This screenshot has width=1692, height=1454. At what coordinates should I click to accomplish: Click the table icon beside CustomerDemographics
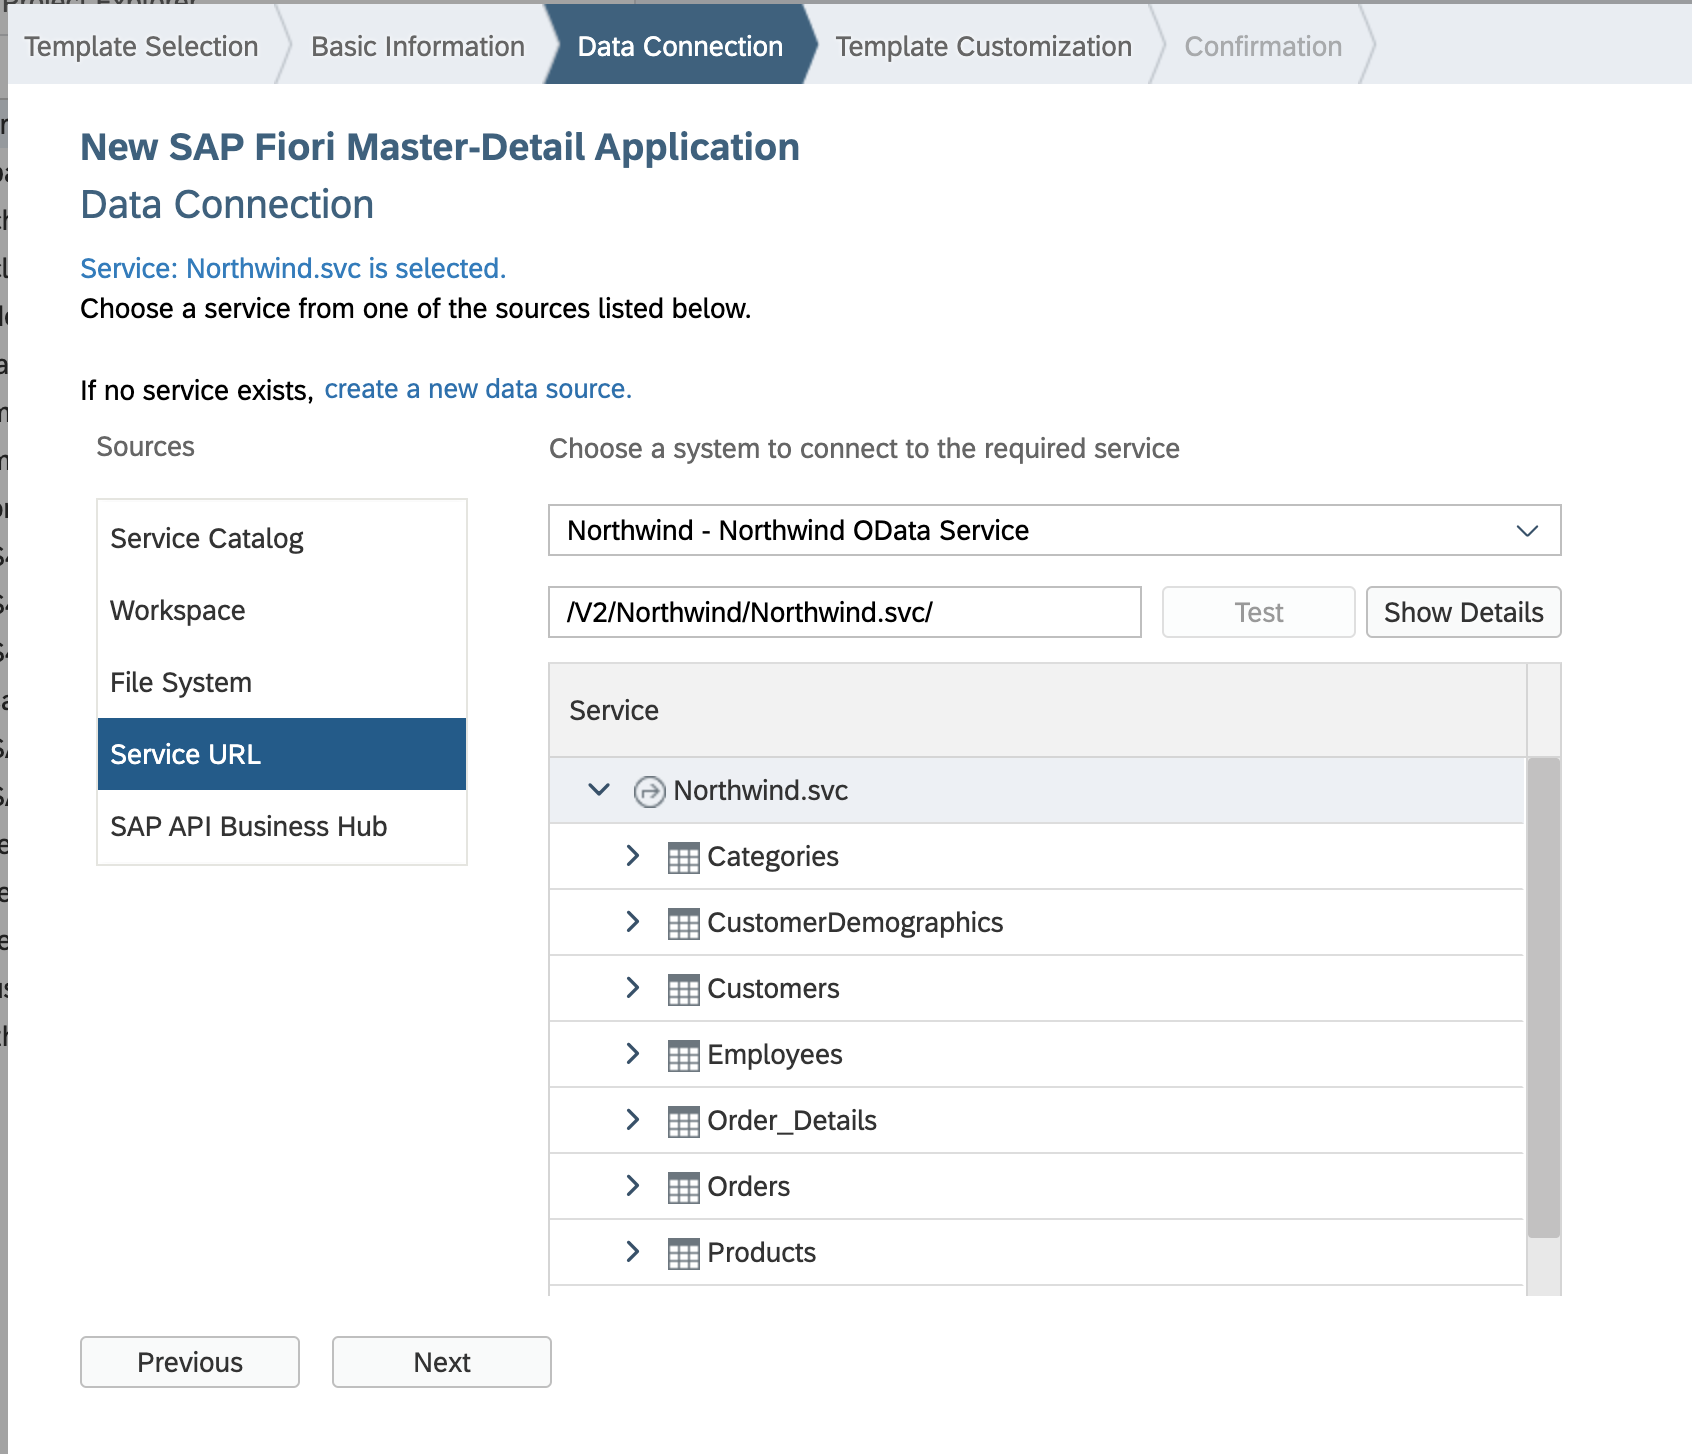click(684, 922)
